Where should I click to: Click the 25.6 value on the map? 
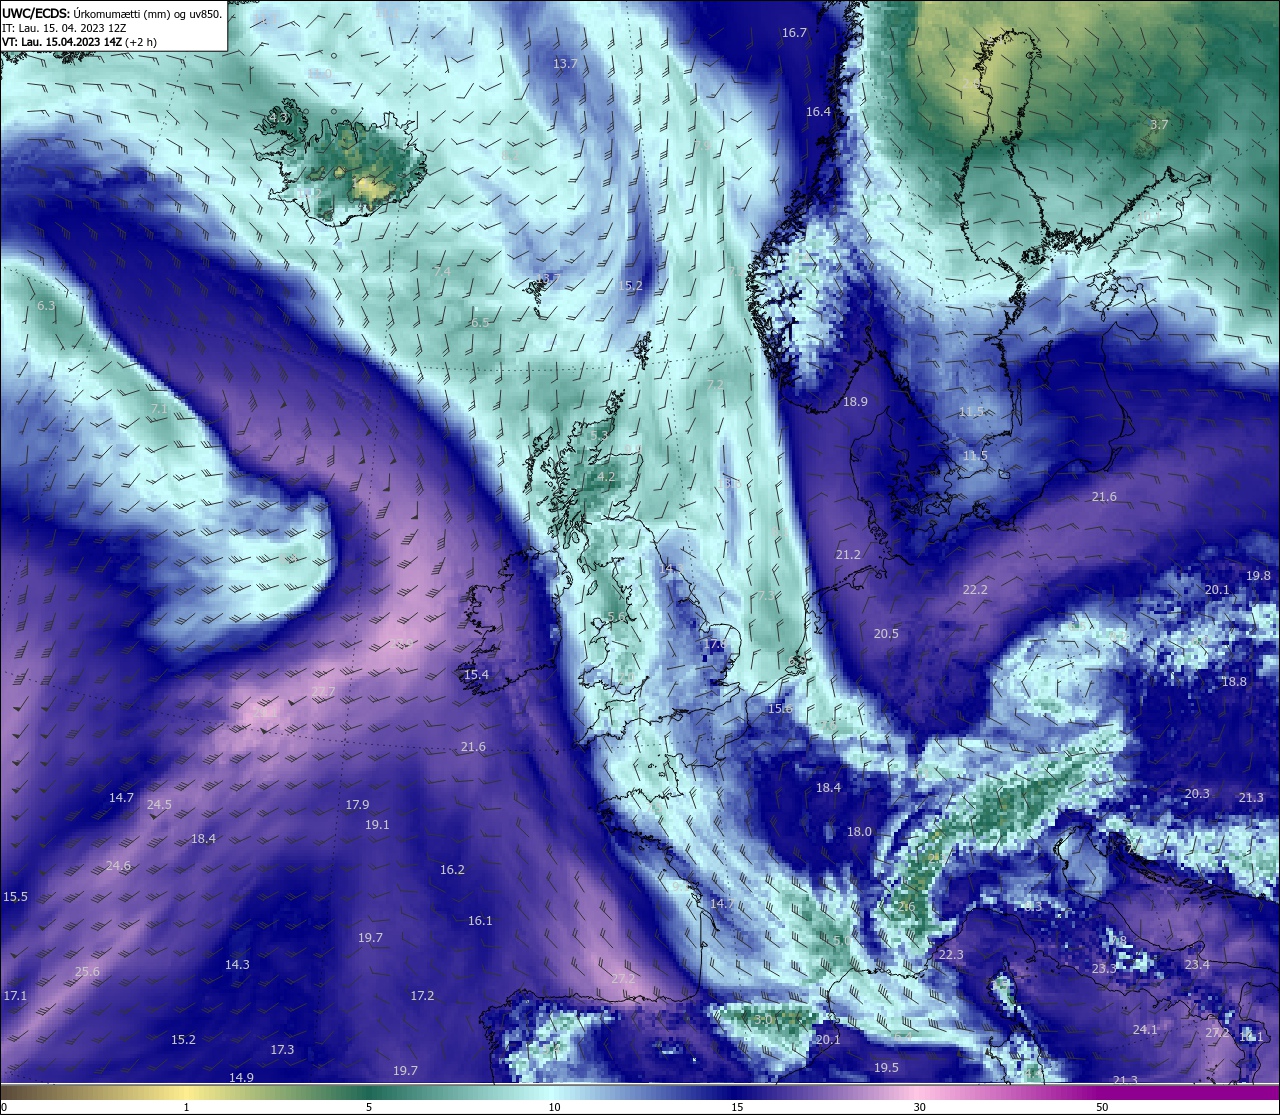pos(87,972)
